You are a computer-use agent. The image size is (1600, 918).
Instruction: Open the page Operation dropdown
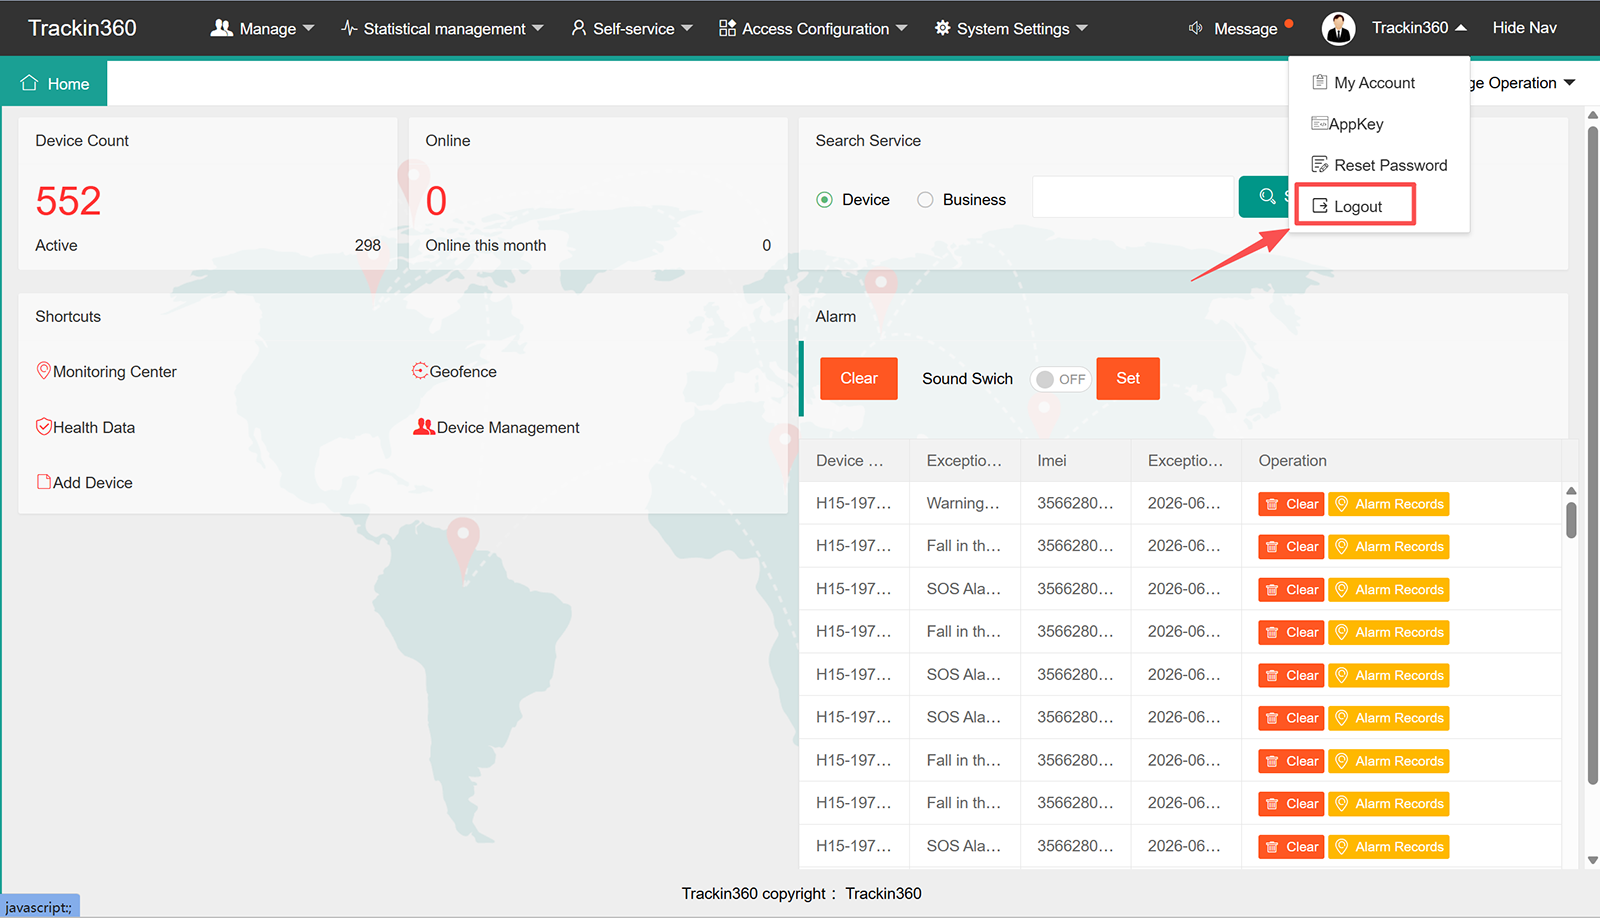(1522, 83)
